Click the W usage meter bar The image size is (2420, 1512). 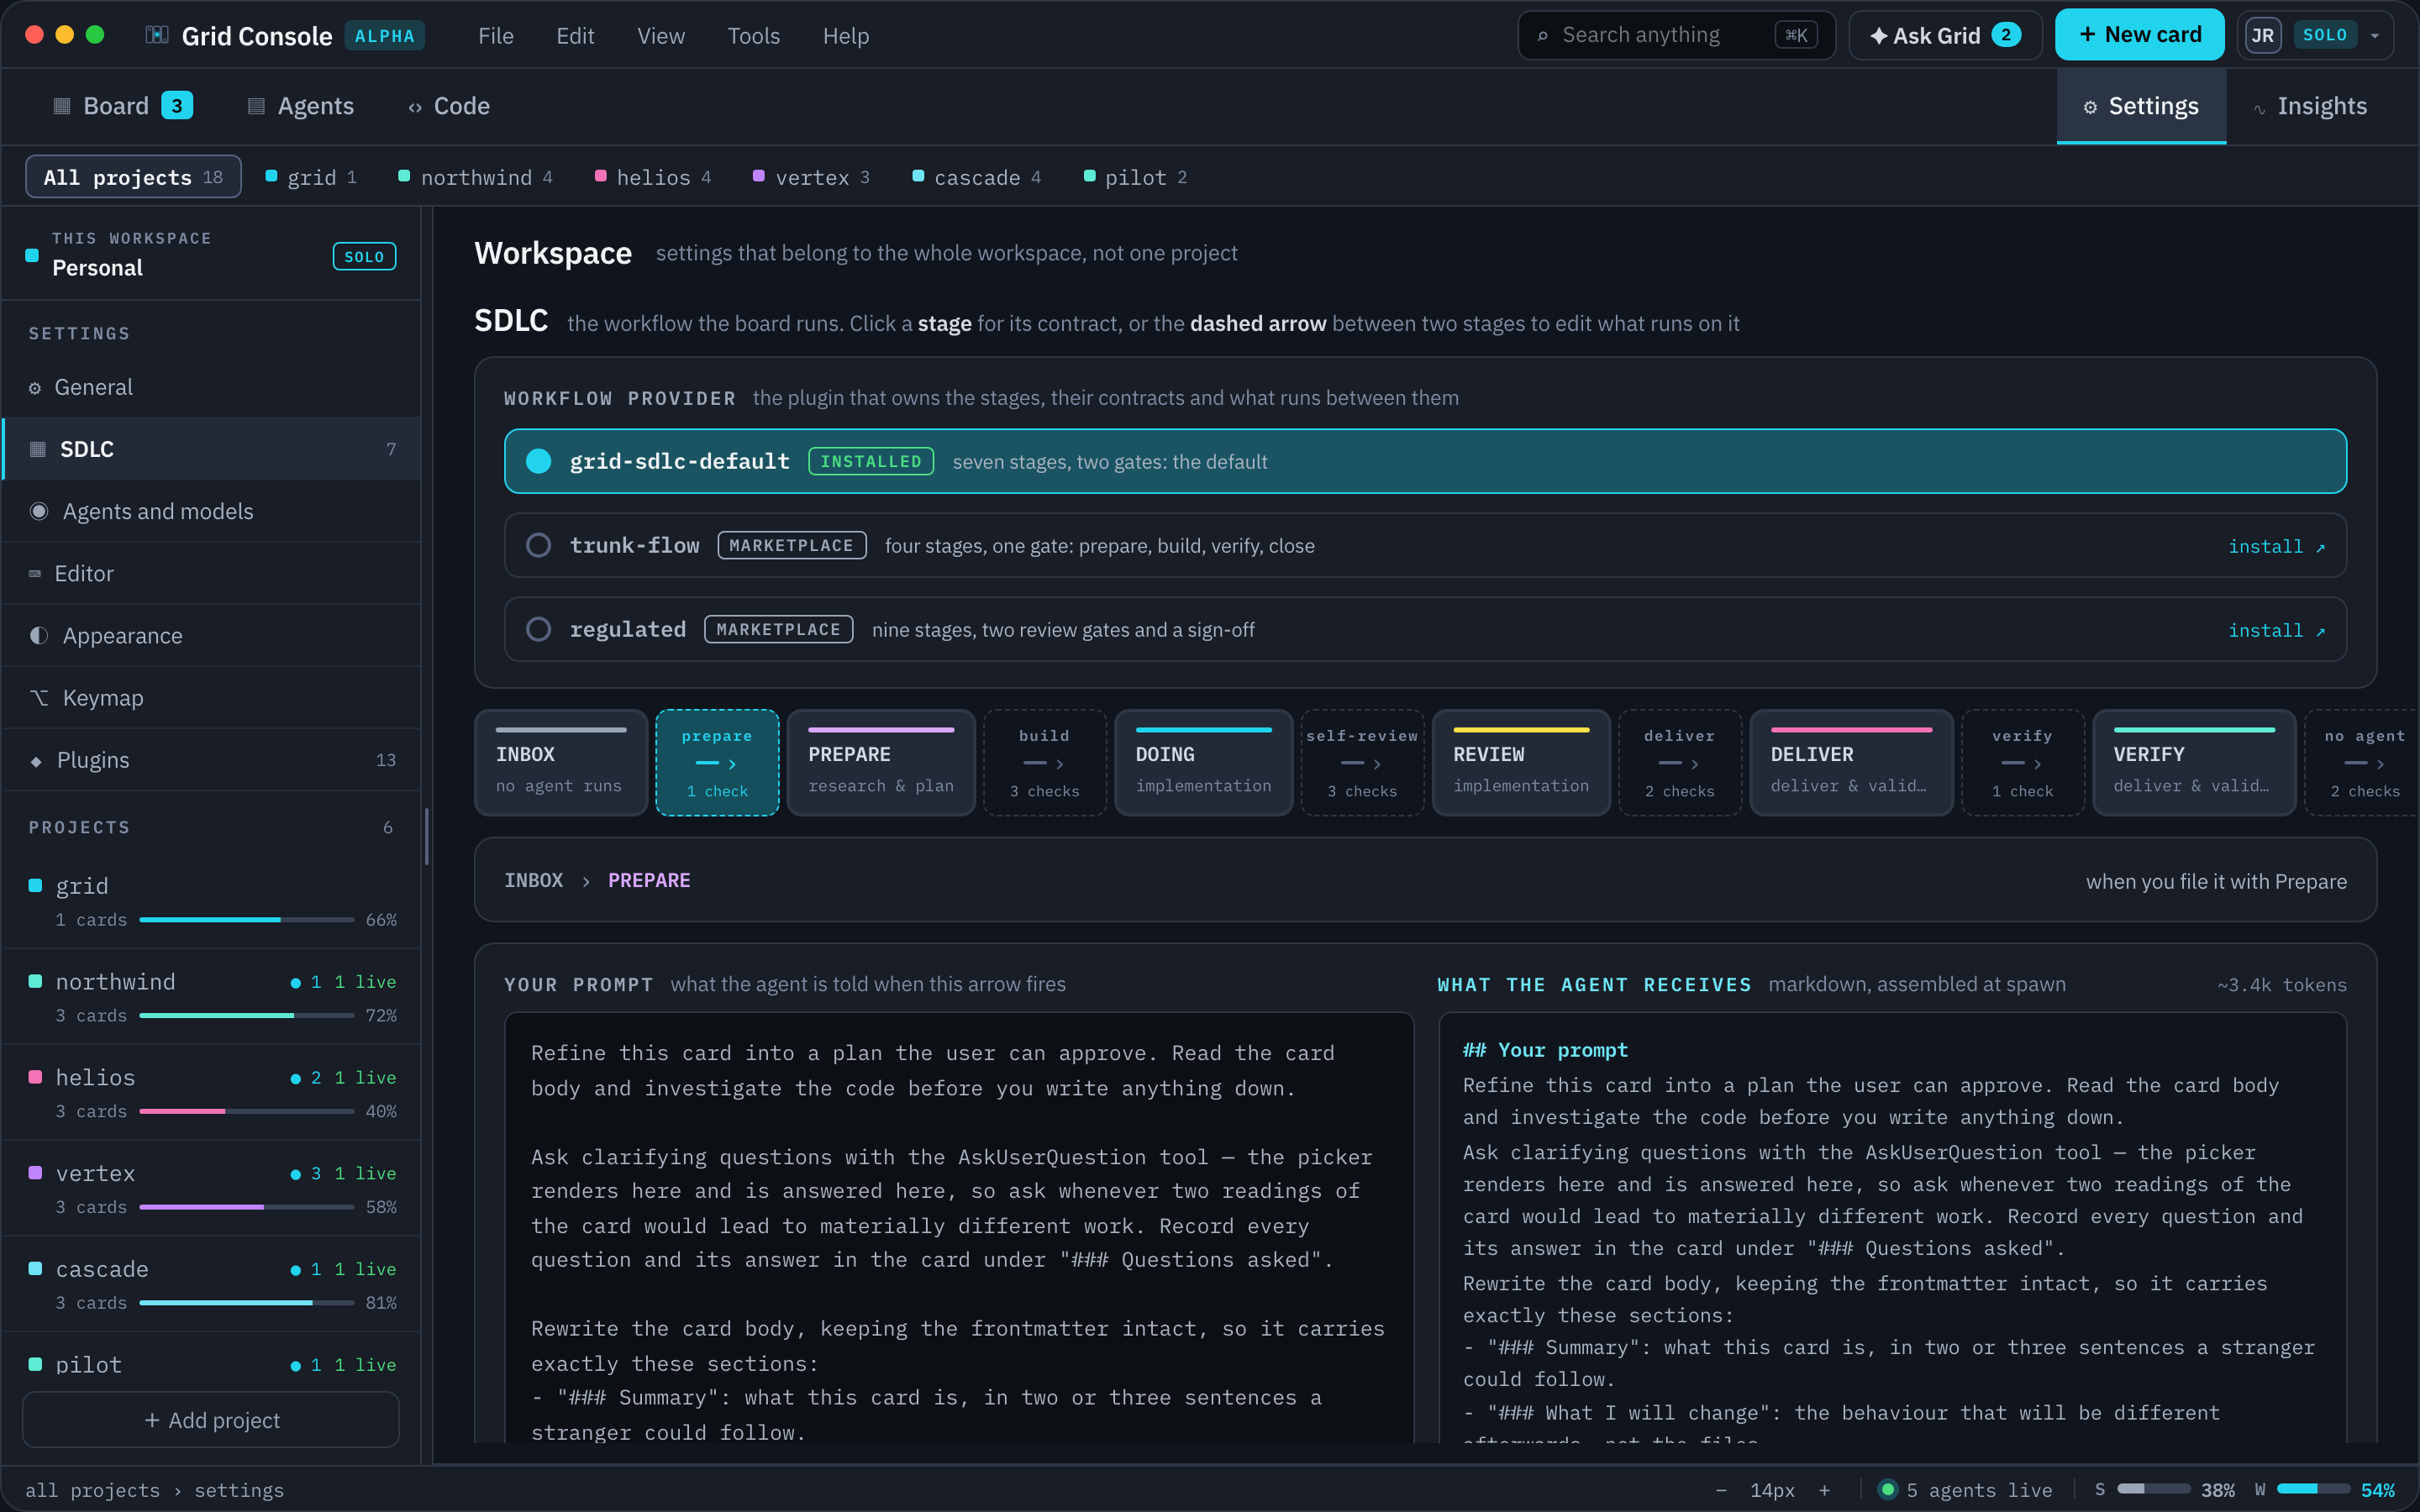coord(2313,1490)
